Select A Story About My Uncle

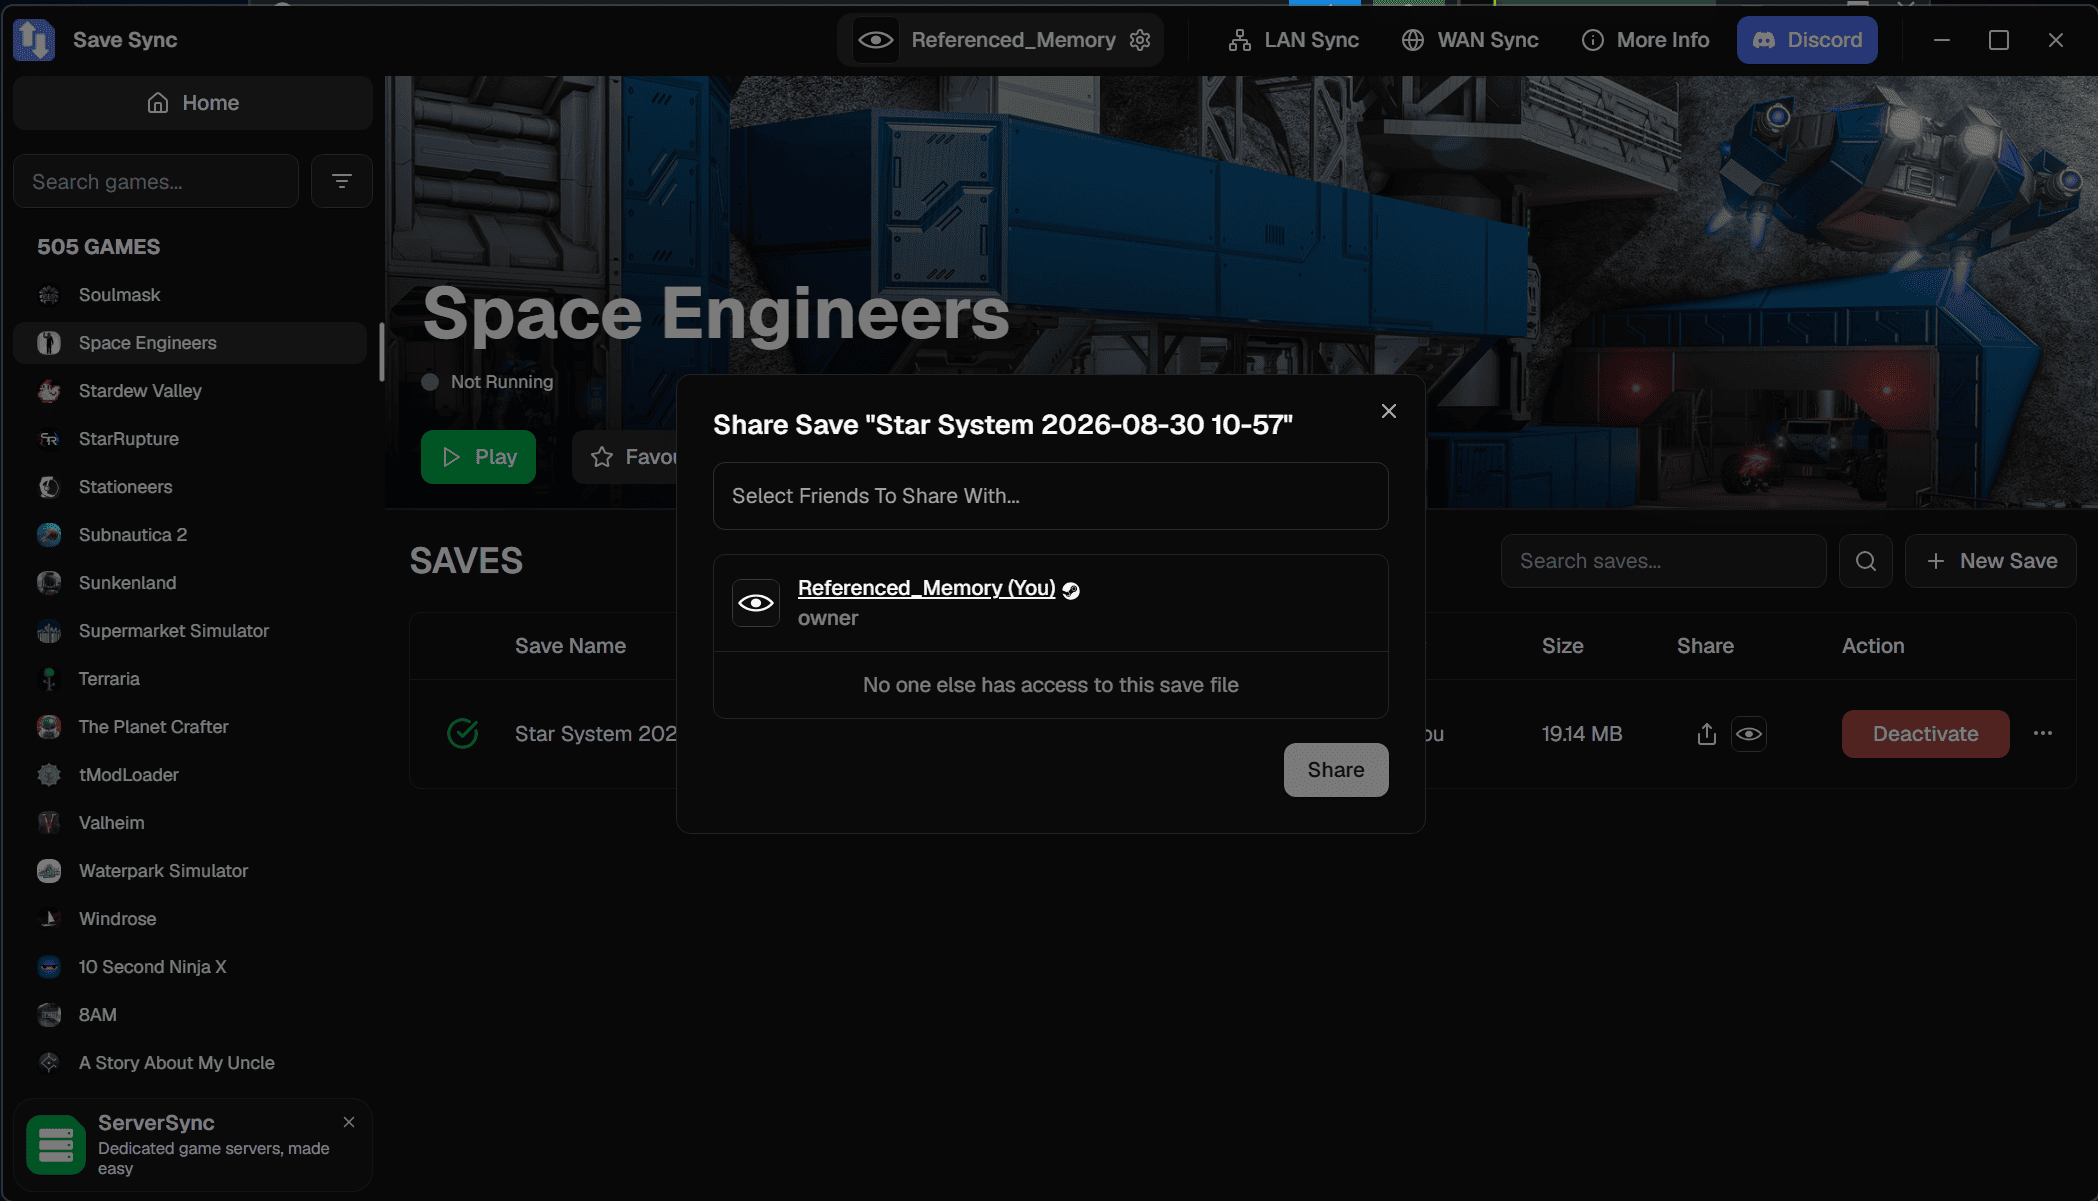[190, 1063]
